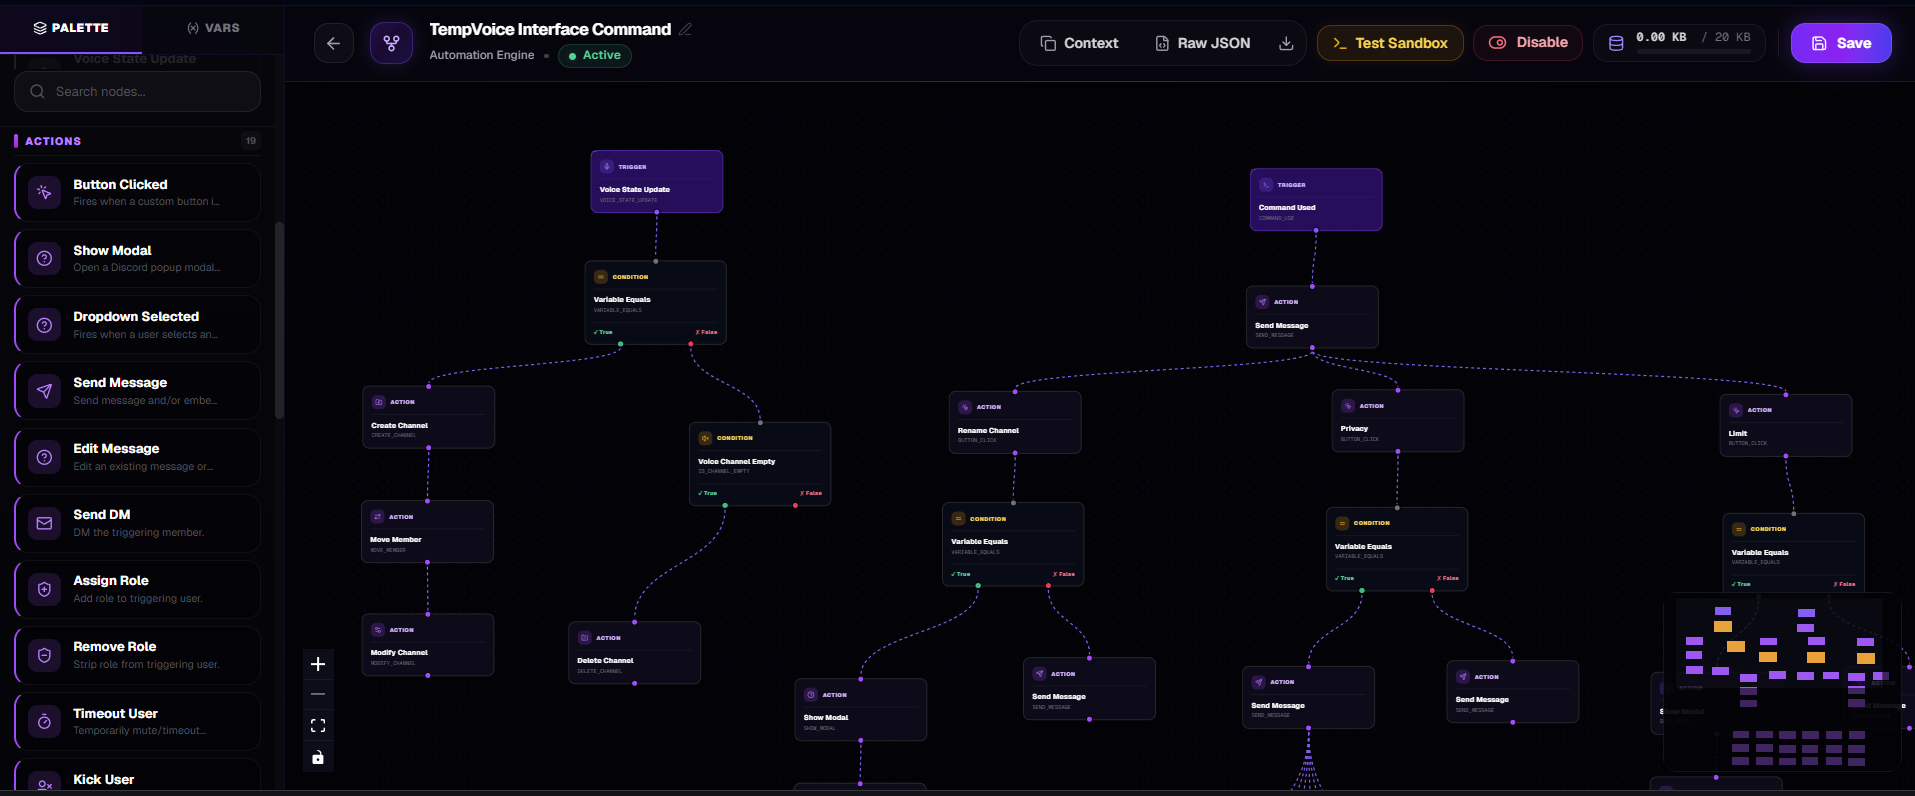Go back using the left arrow button
Screen dimensions: 1915x796
(334, 43)
